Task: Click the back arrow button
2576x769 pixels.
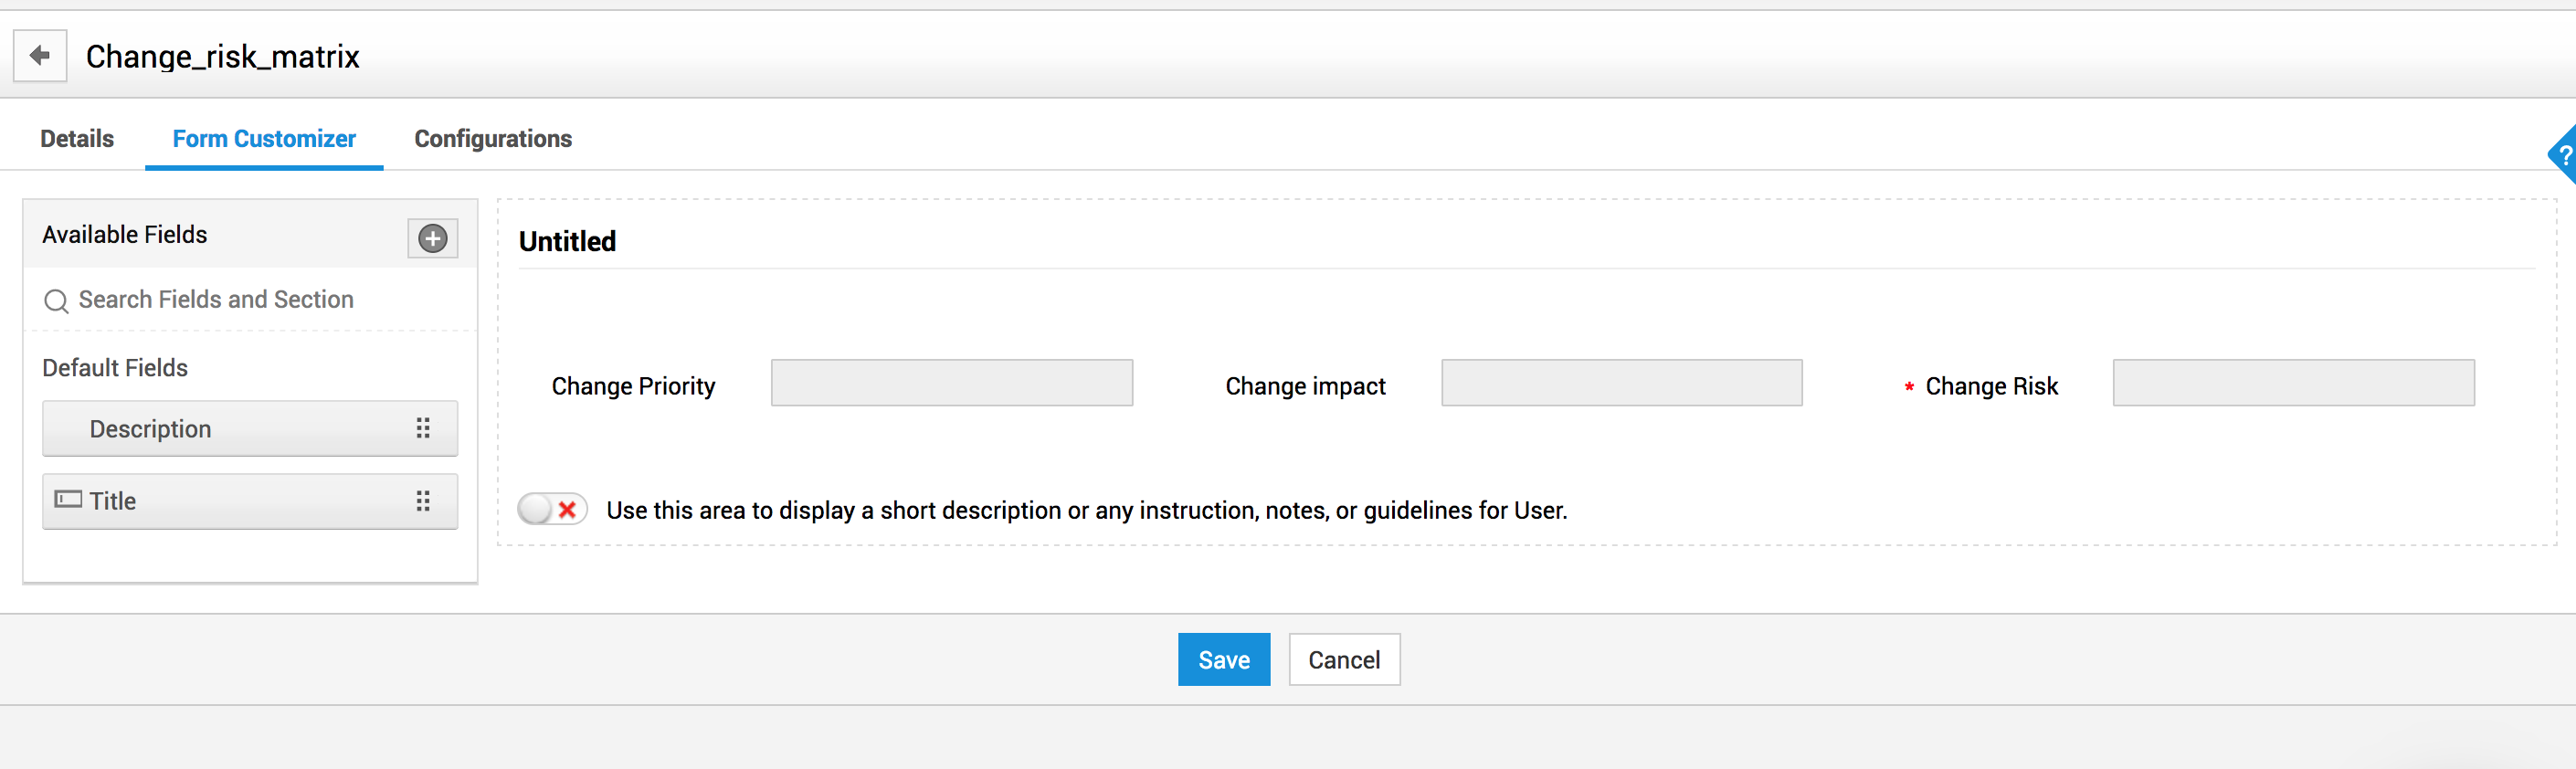Action: click(40, 56)
